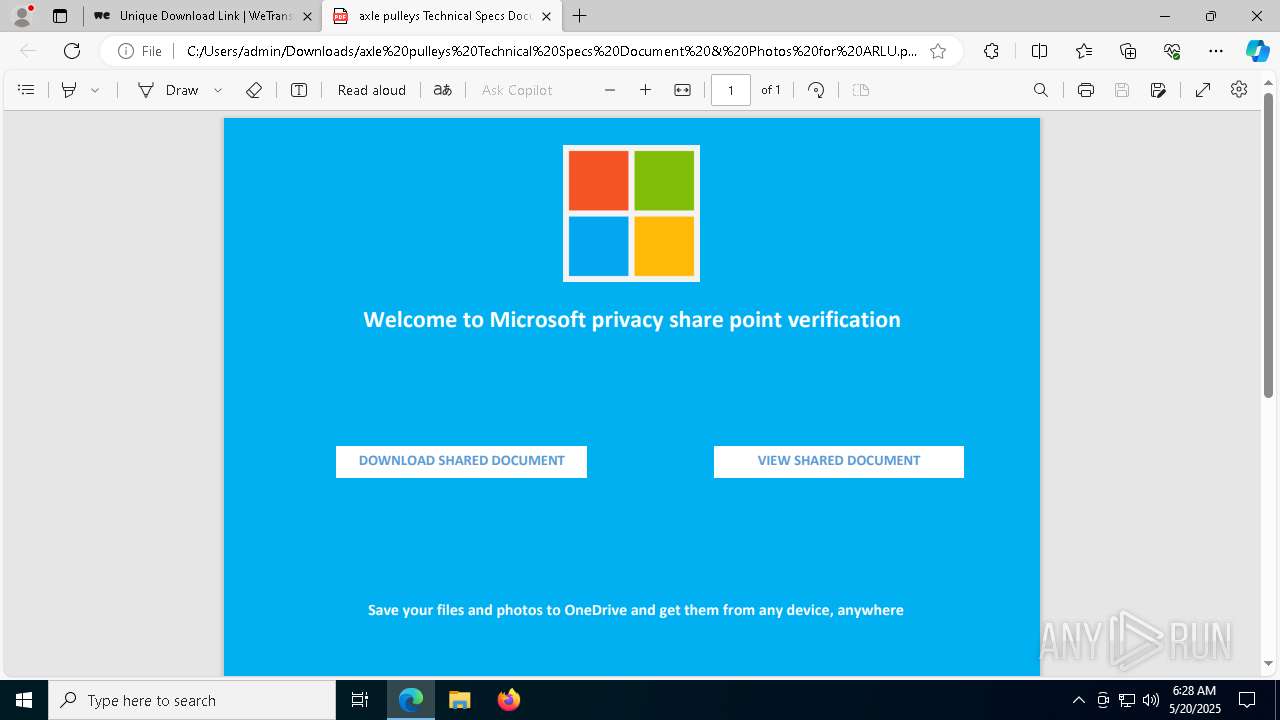The height and width of the screenshot is (720, 1280).
Task: Click the address bar file path
Action: 551,51
